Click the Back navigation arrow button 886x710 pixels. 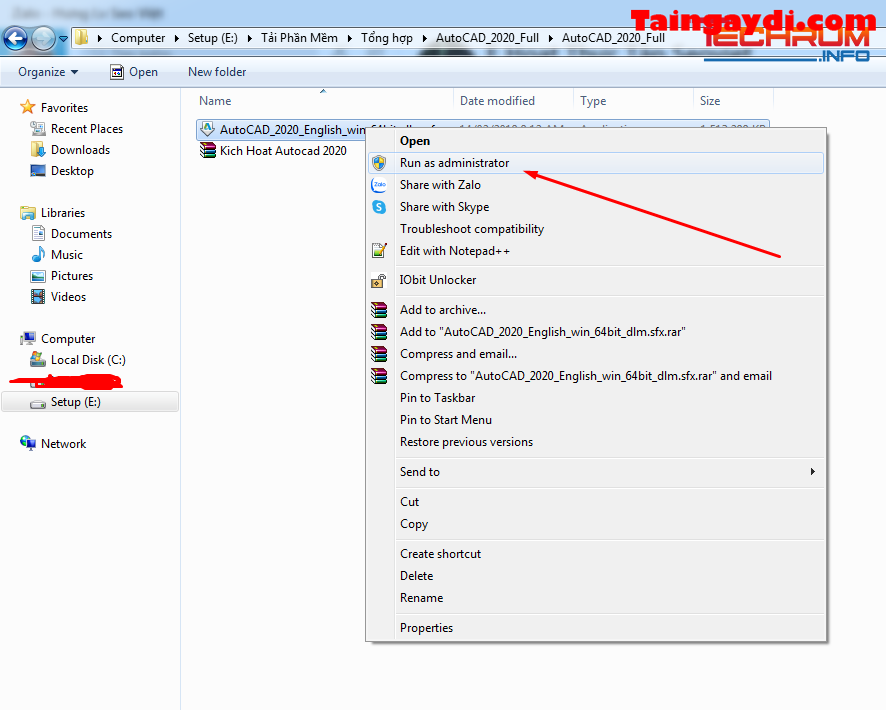[15, 38]
